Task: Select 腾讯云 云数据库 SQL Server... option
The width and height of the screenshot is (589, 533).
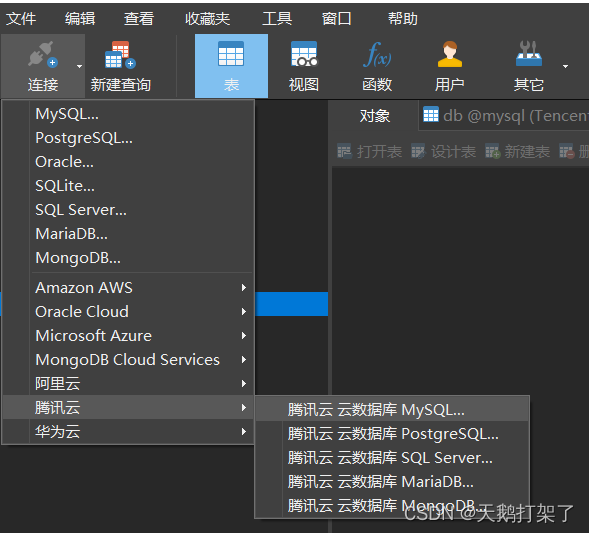Action: coord(392,458)
